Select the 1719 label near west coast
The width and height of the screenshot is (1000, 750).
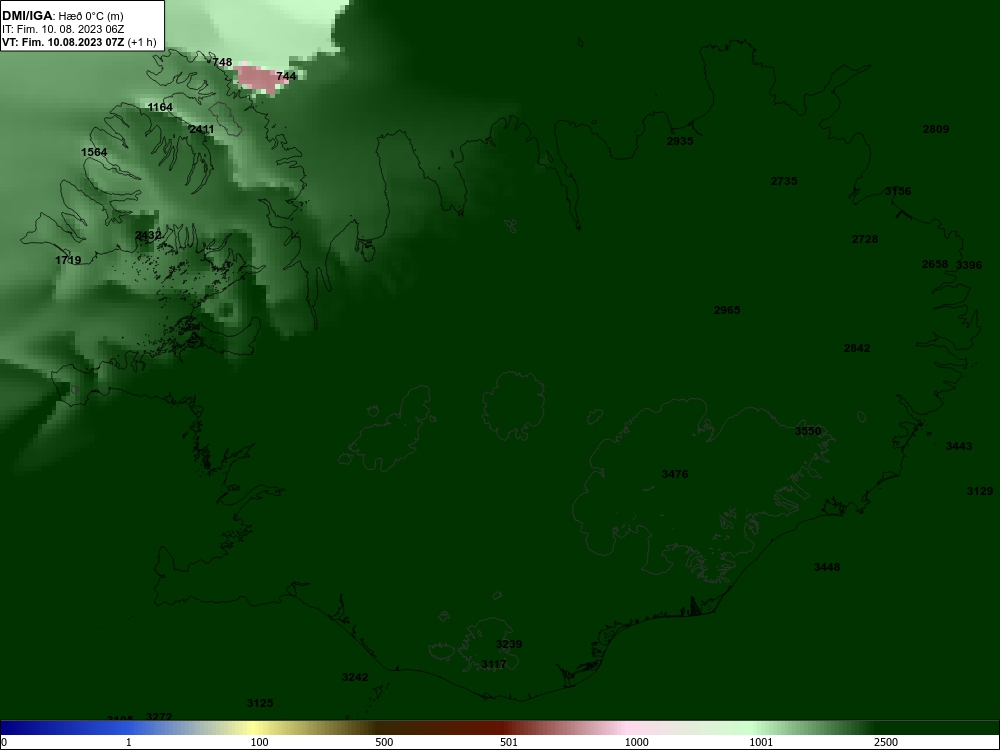click(68, 260)
